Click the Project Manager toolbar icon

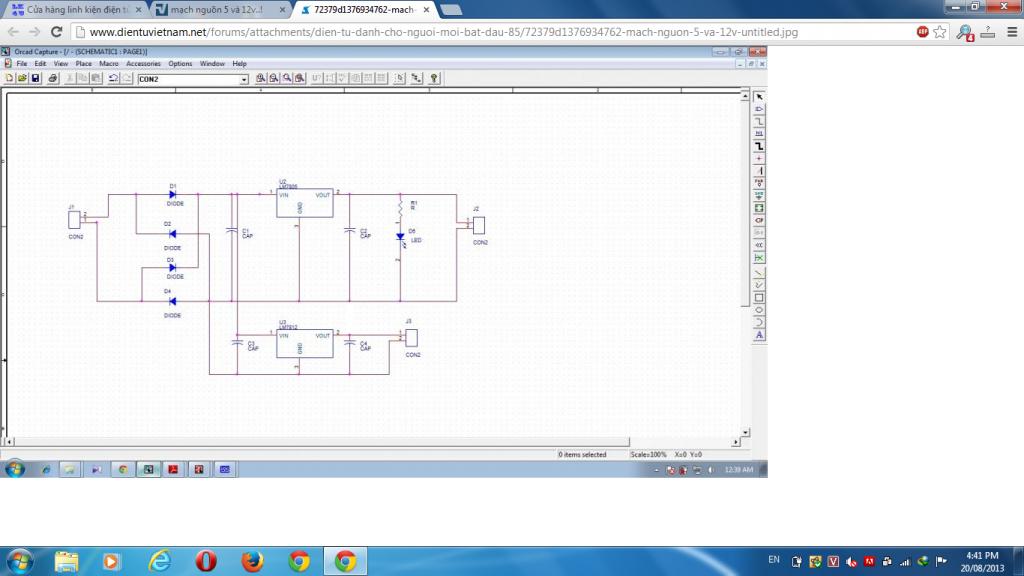pos(417,78)
